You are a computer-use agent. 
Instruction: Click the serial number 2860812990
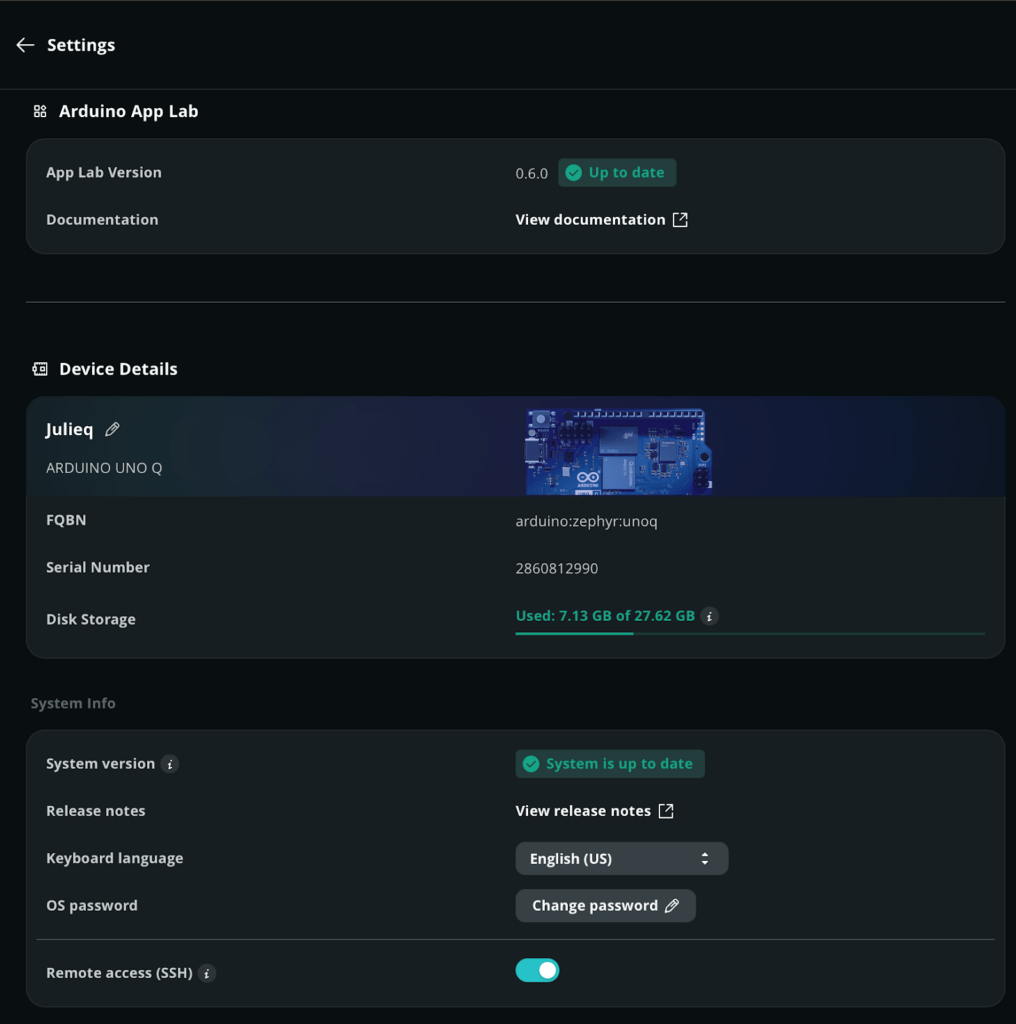click(x=557, y=568)
